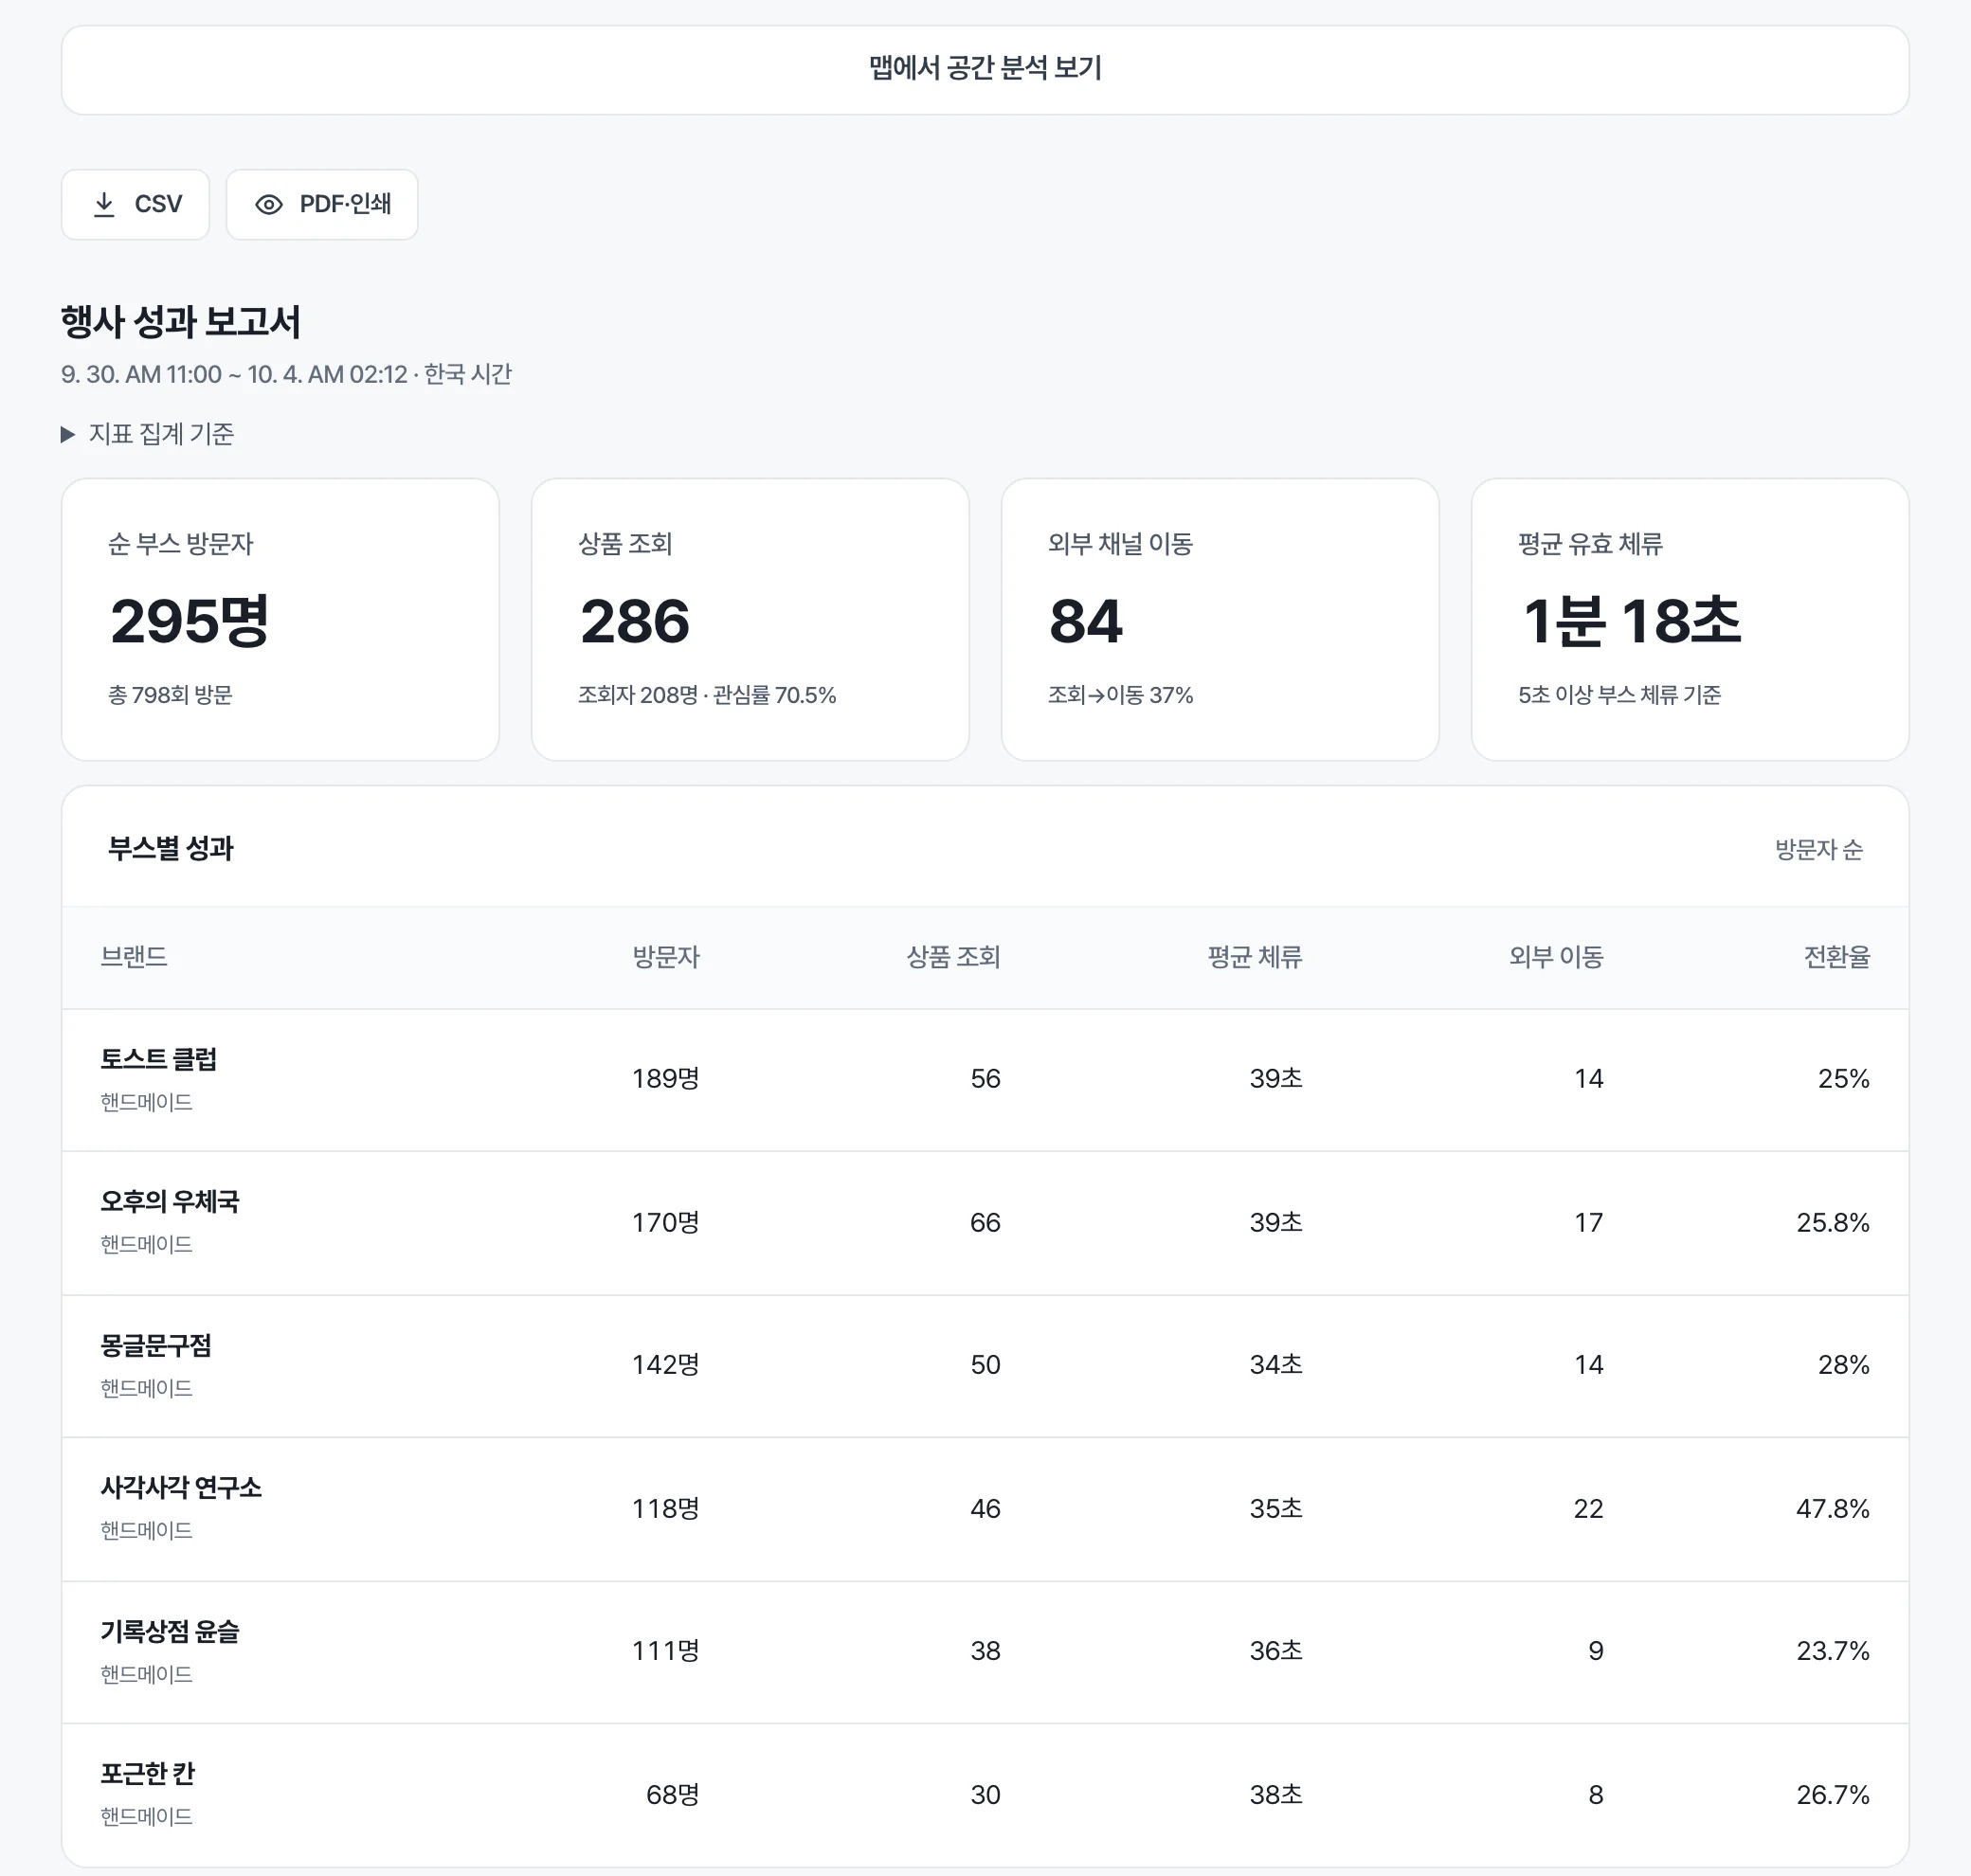This screenshot has height=1876, width=1971.
Task: Click the 22 external moves cell
Action: tap(1589, 1509)
